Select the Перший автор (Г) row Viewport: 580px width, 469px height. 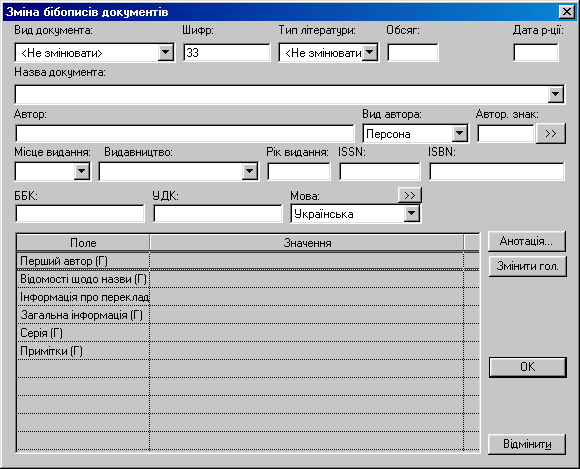tap(248, 261)
